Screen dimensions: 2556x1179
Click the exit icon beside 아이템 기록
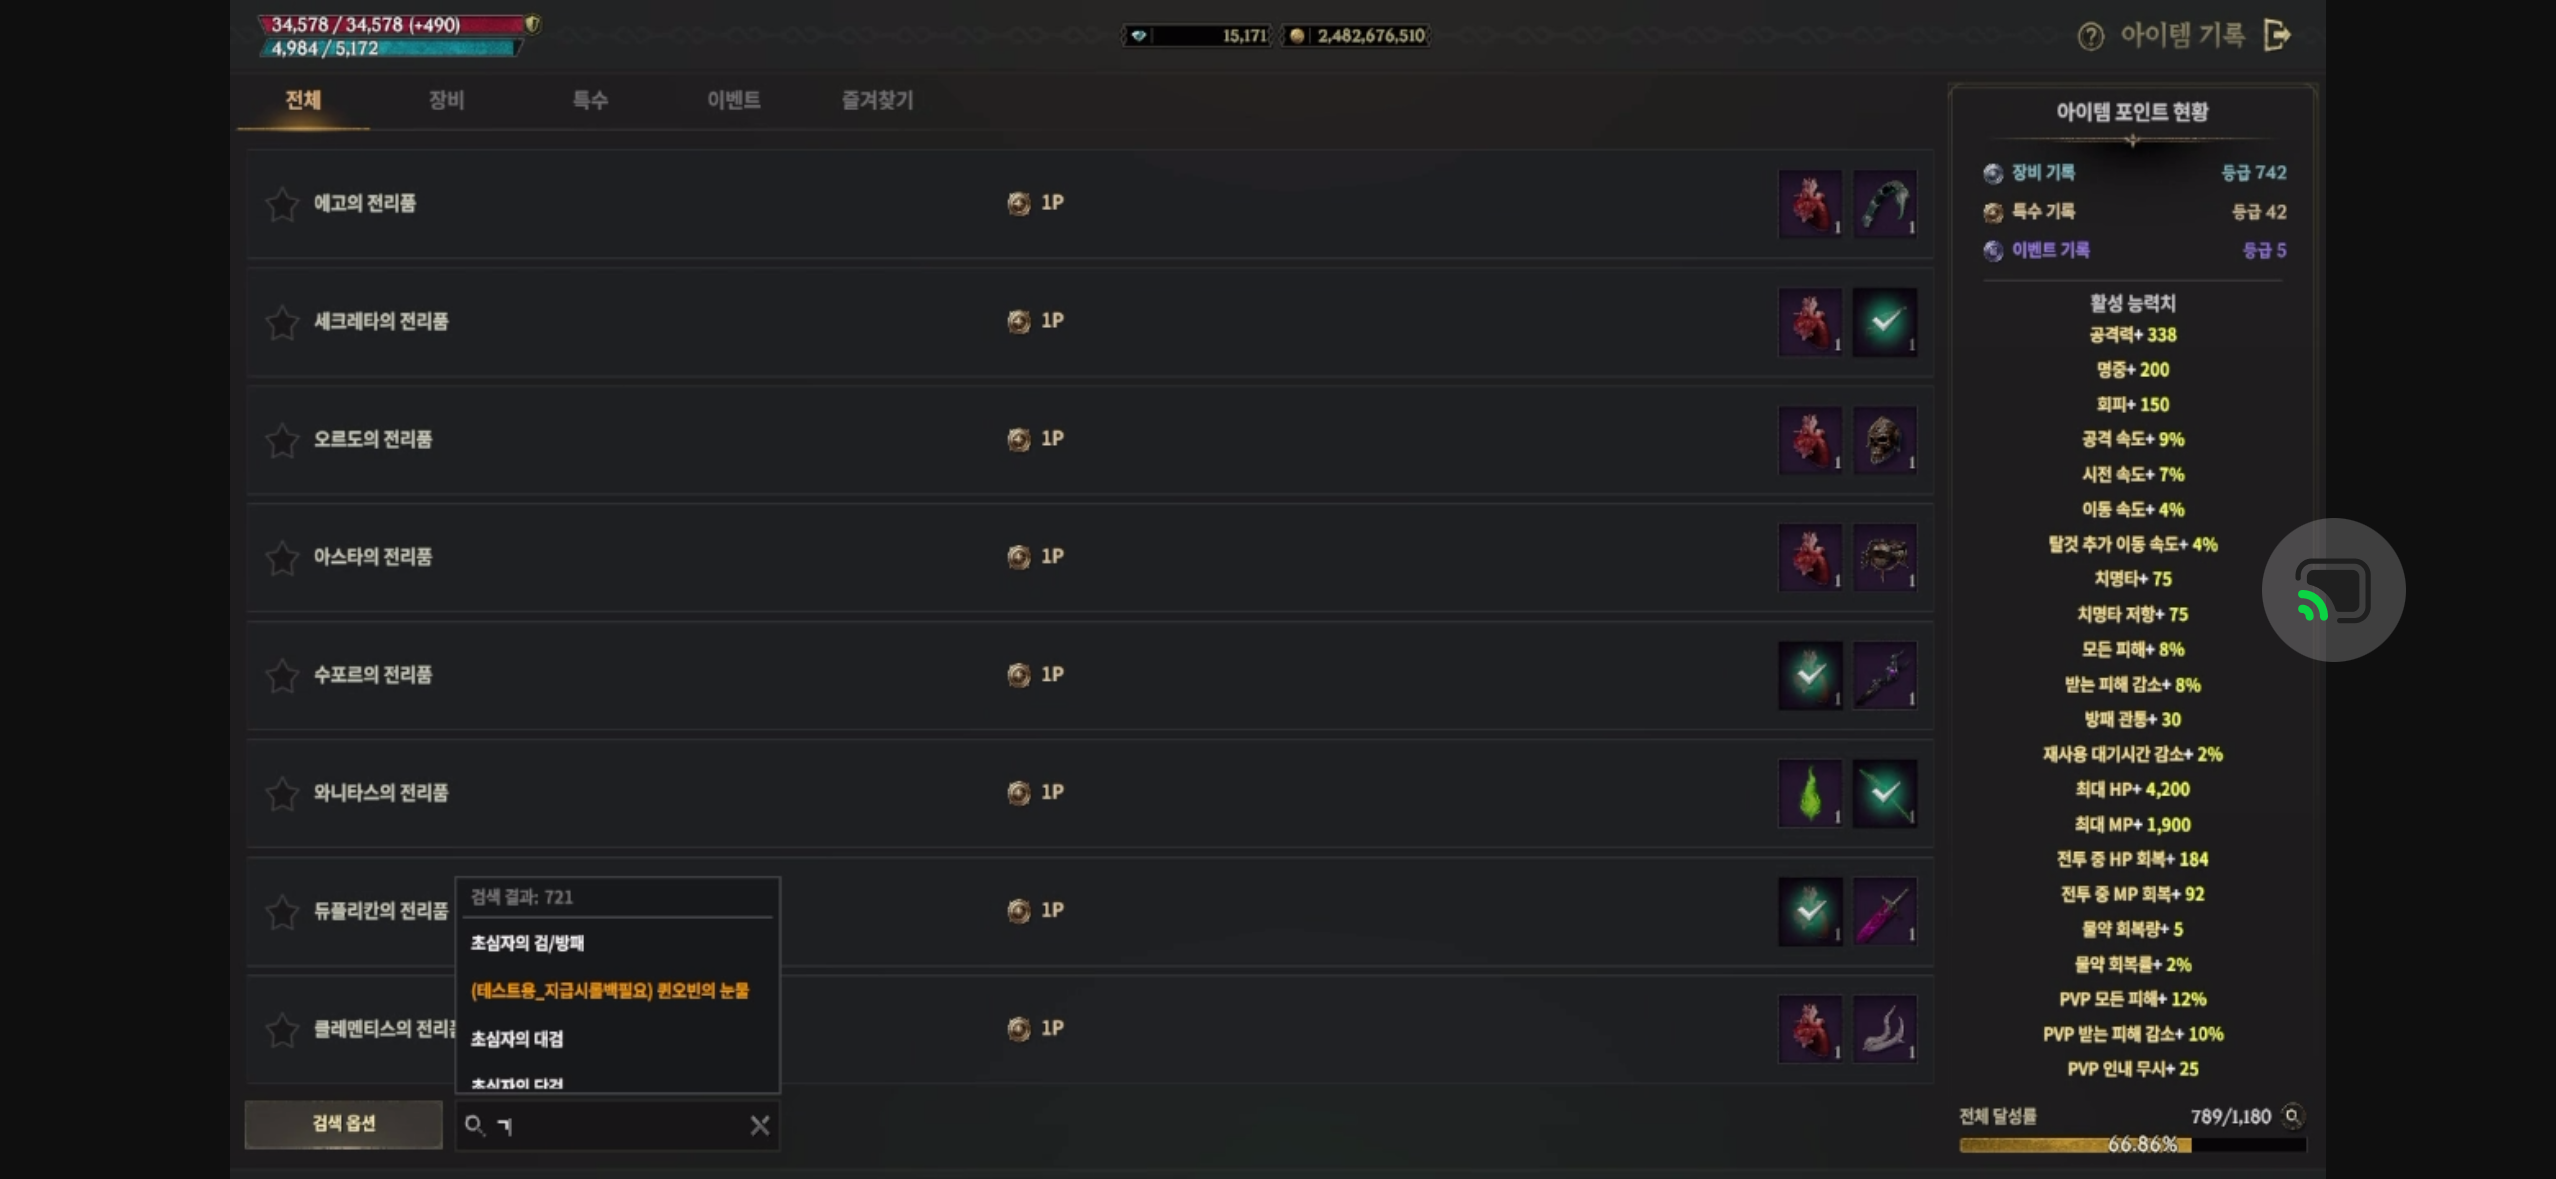pos(2277,35)
